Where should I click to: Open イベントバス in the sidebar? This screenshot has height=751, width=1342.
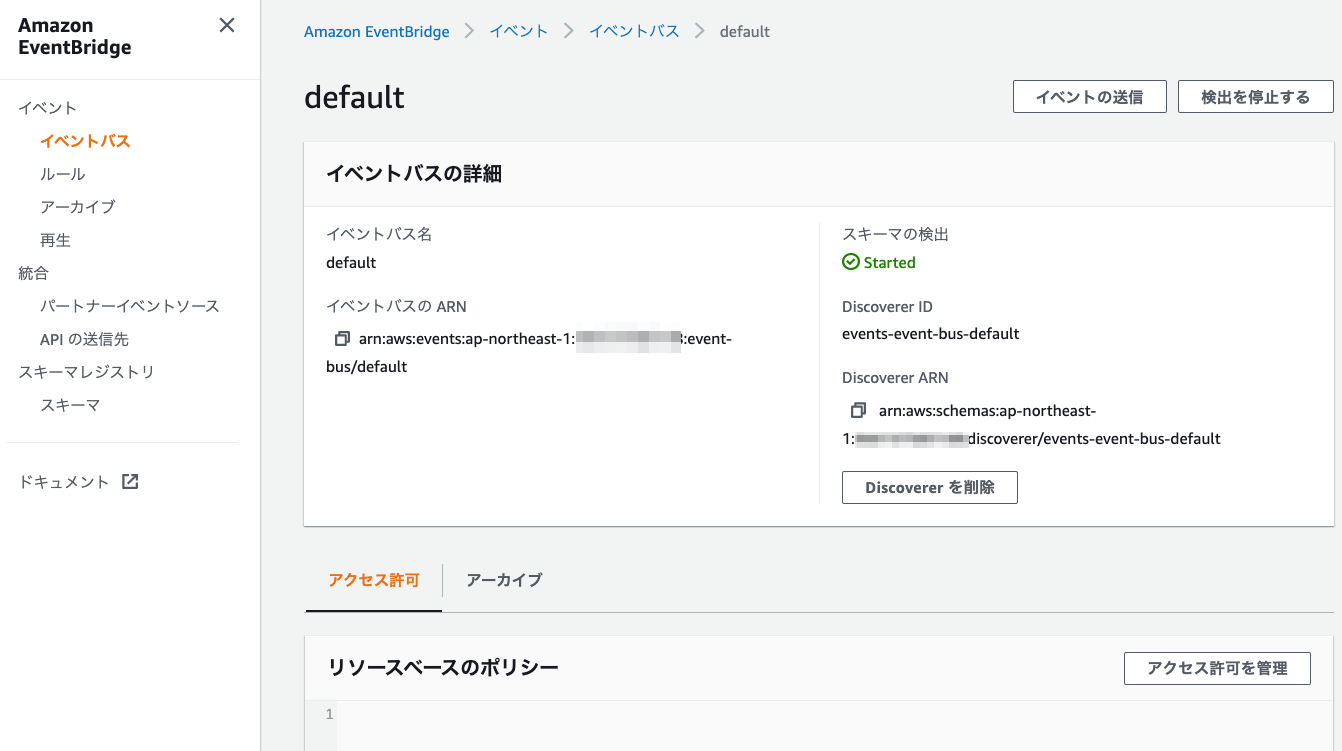[85, 141]
